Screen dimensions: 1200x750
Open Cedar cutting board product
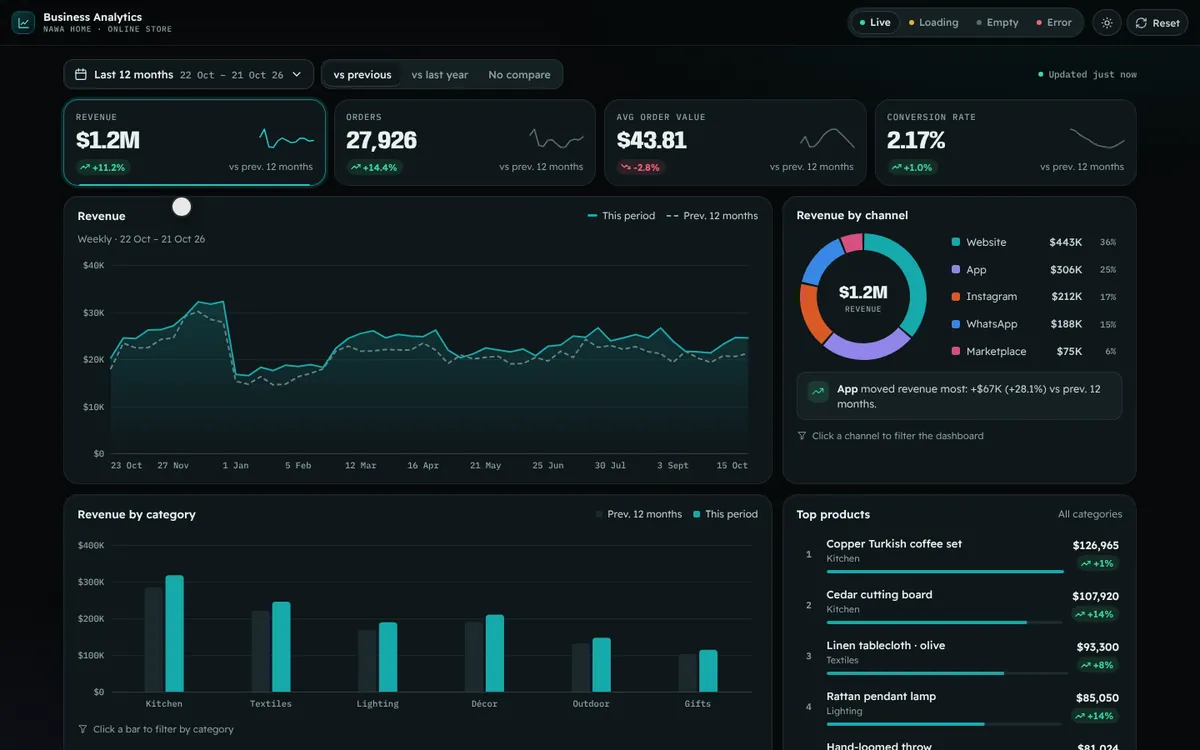coord(960,604)
